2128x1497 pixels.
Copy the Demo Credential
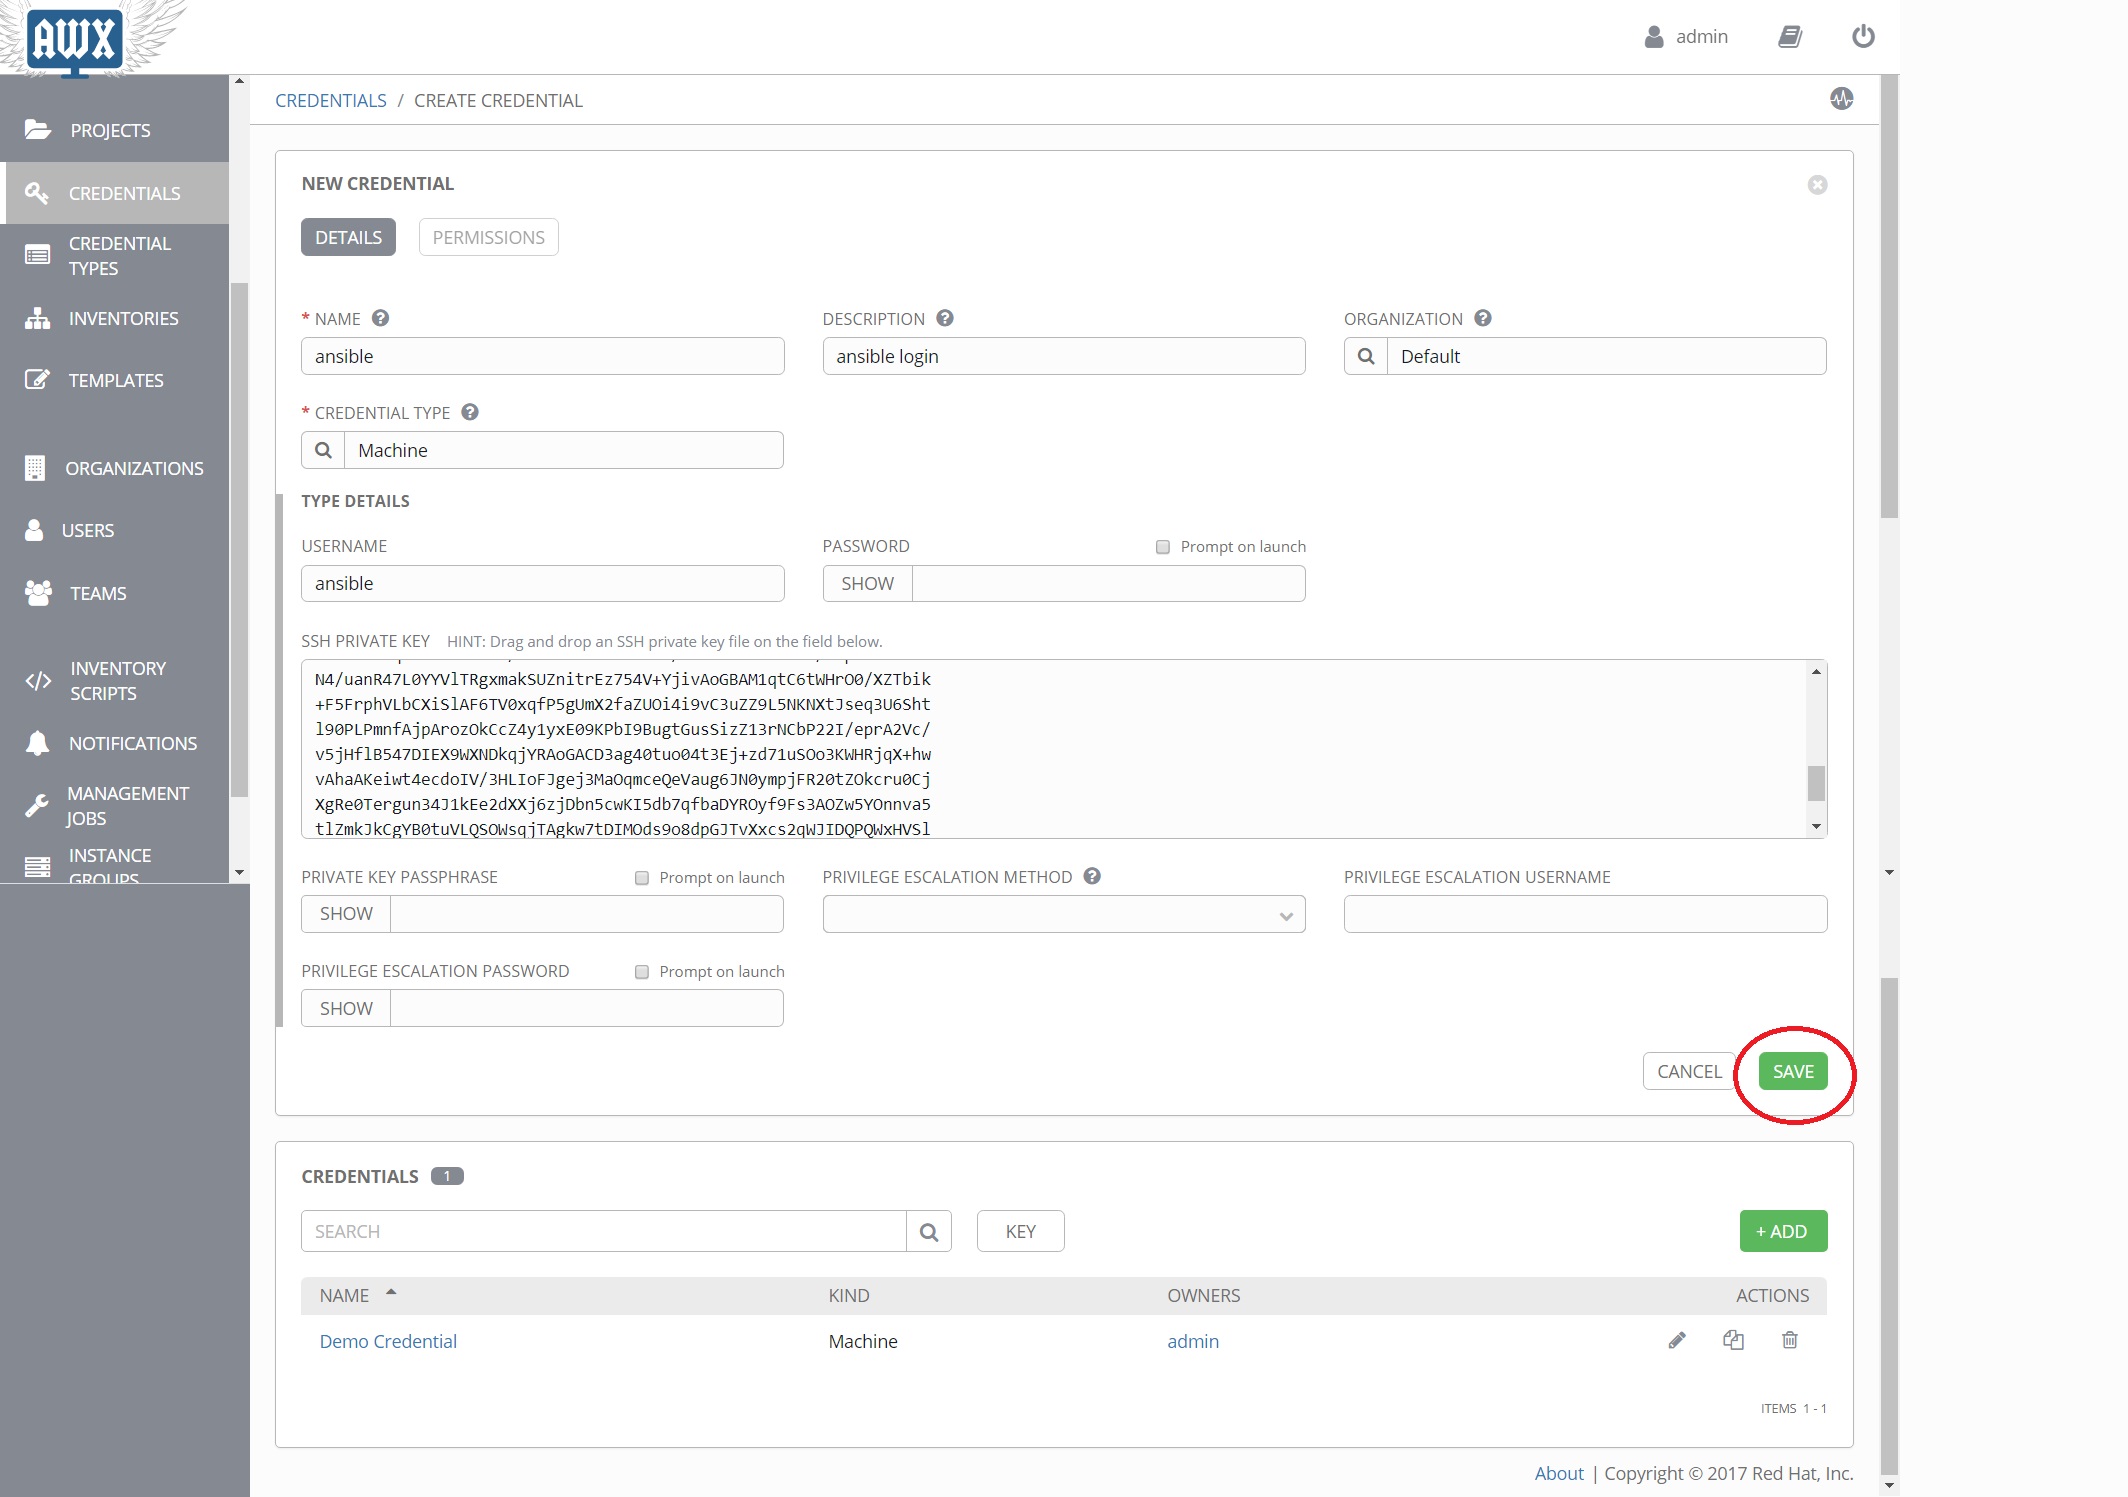click(x=1733, y=1340)
